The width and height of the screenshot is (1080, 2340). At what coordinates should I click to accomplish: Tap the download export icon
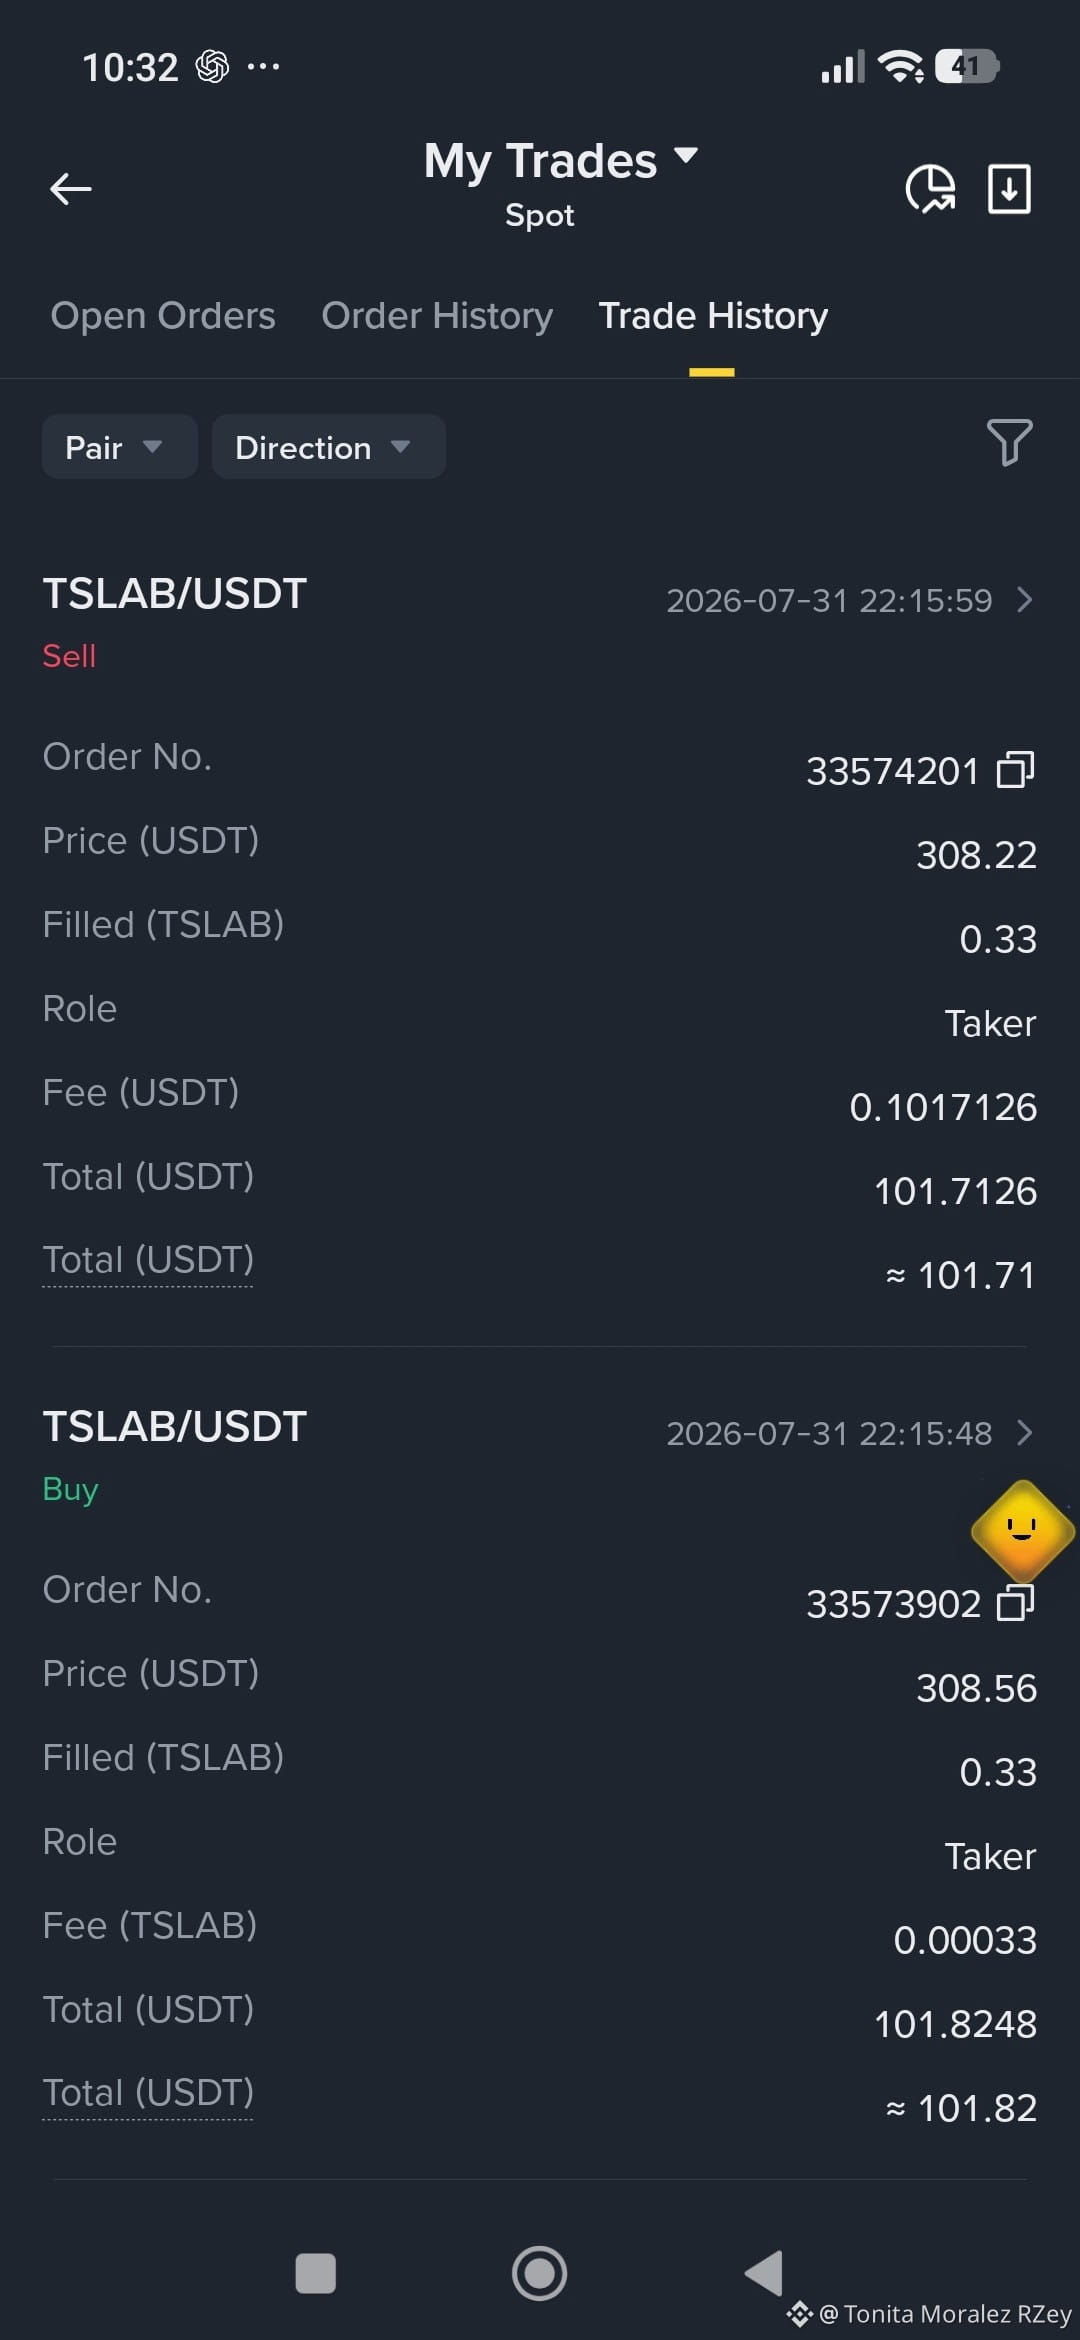click(x=1009, y=189)
